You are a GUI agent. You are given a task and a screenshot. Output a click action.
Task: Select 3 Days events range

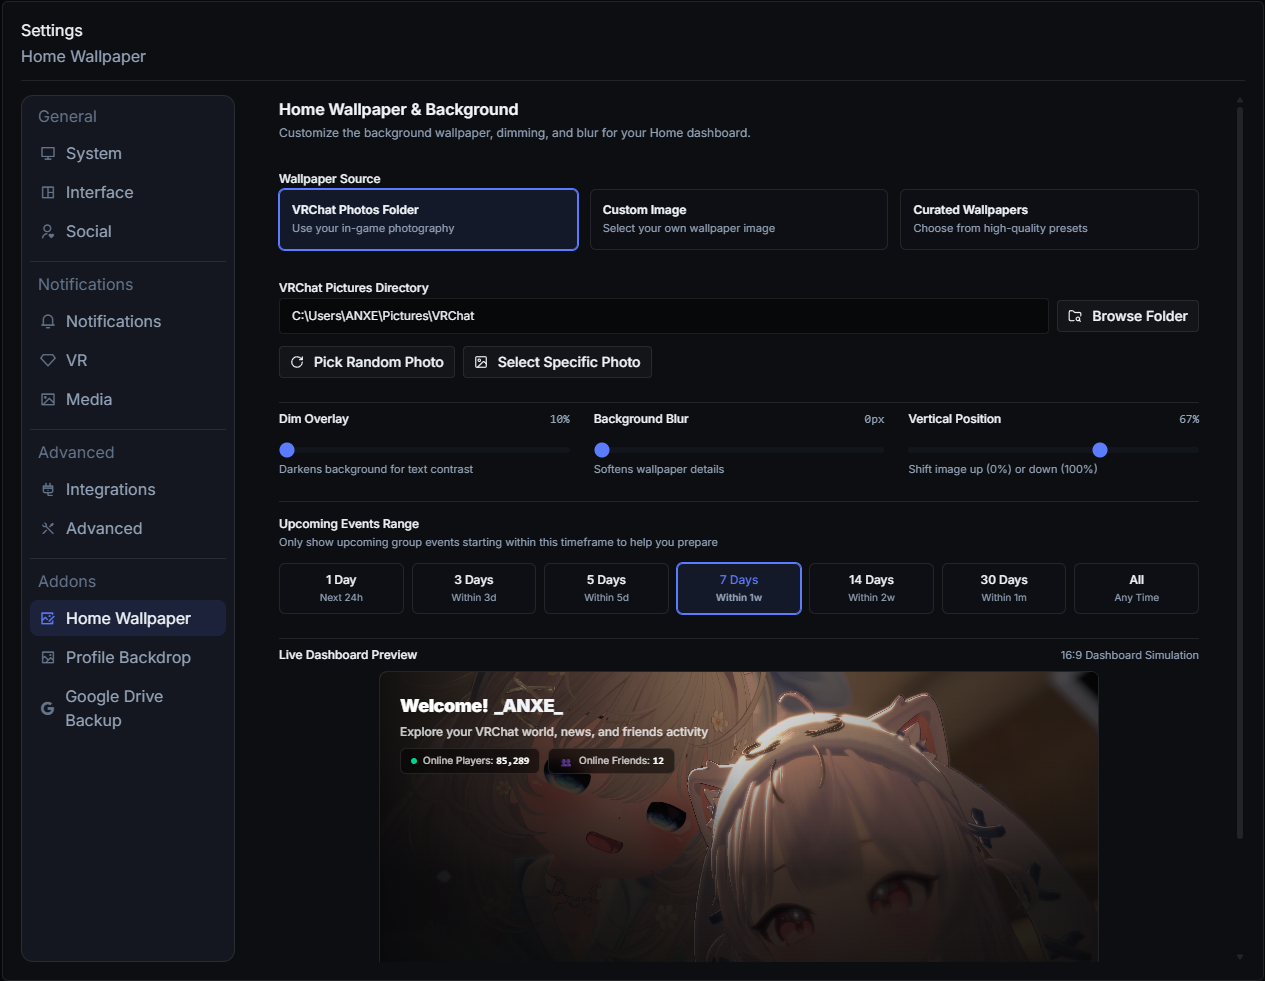coord(474,588)
